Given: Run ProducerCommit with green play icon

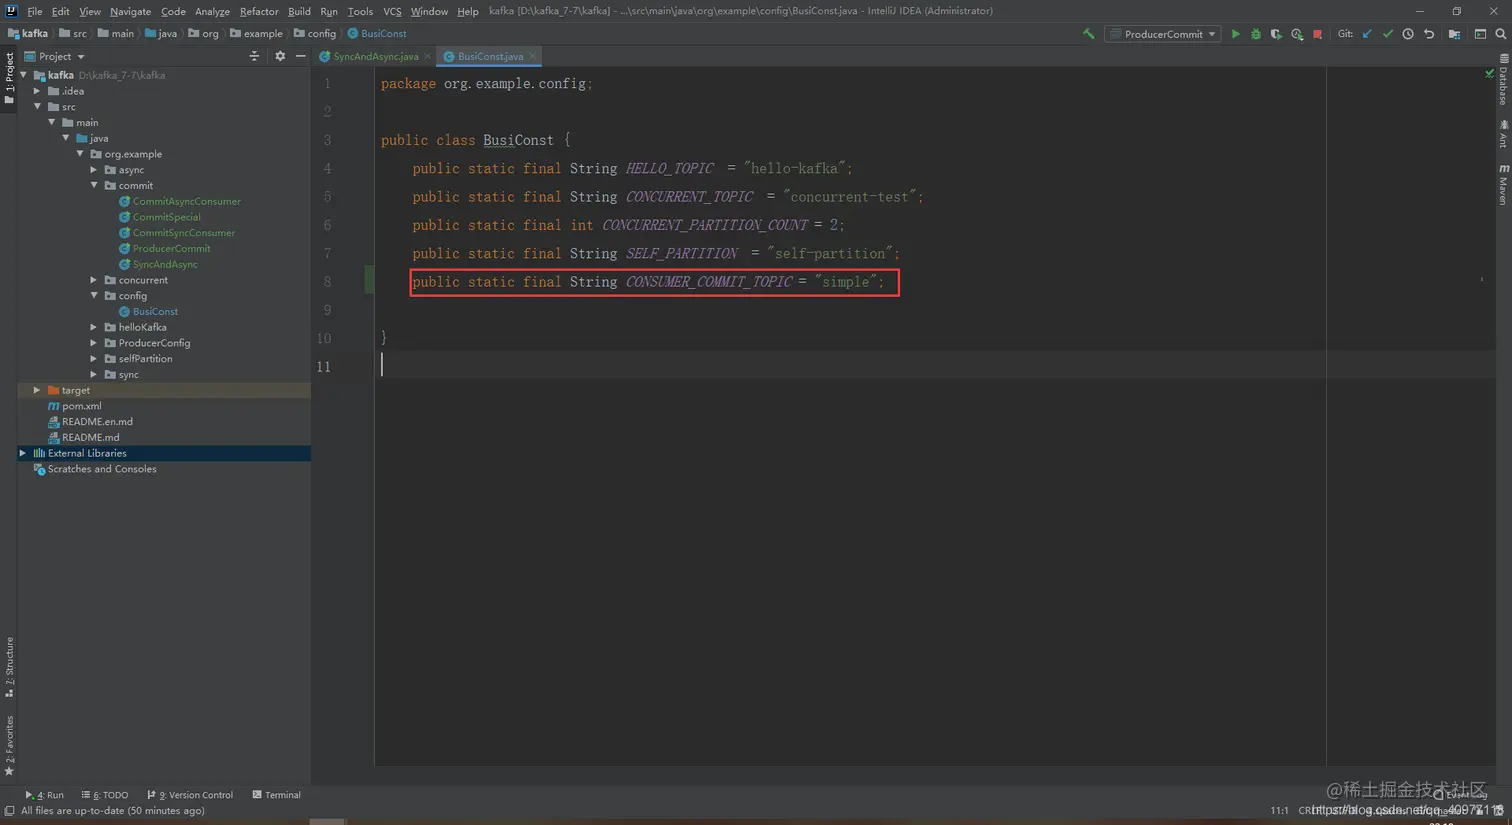Looking at the screenshot, I should (1235, 34).
